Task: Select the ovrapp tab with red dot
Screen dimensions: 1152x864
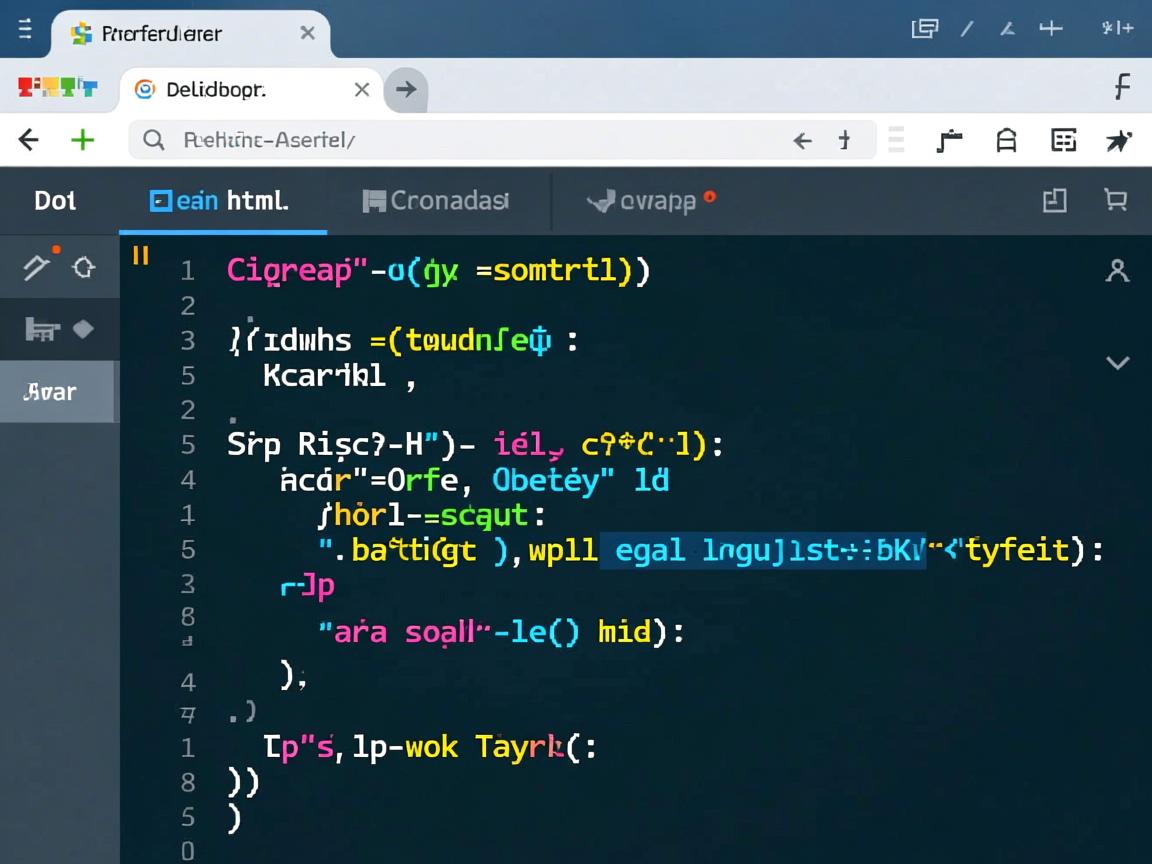Action: 650,200
